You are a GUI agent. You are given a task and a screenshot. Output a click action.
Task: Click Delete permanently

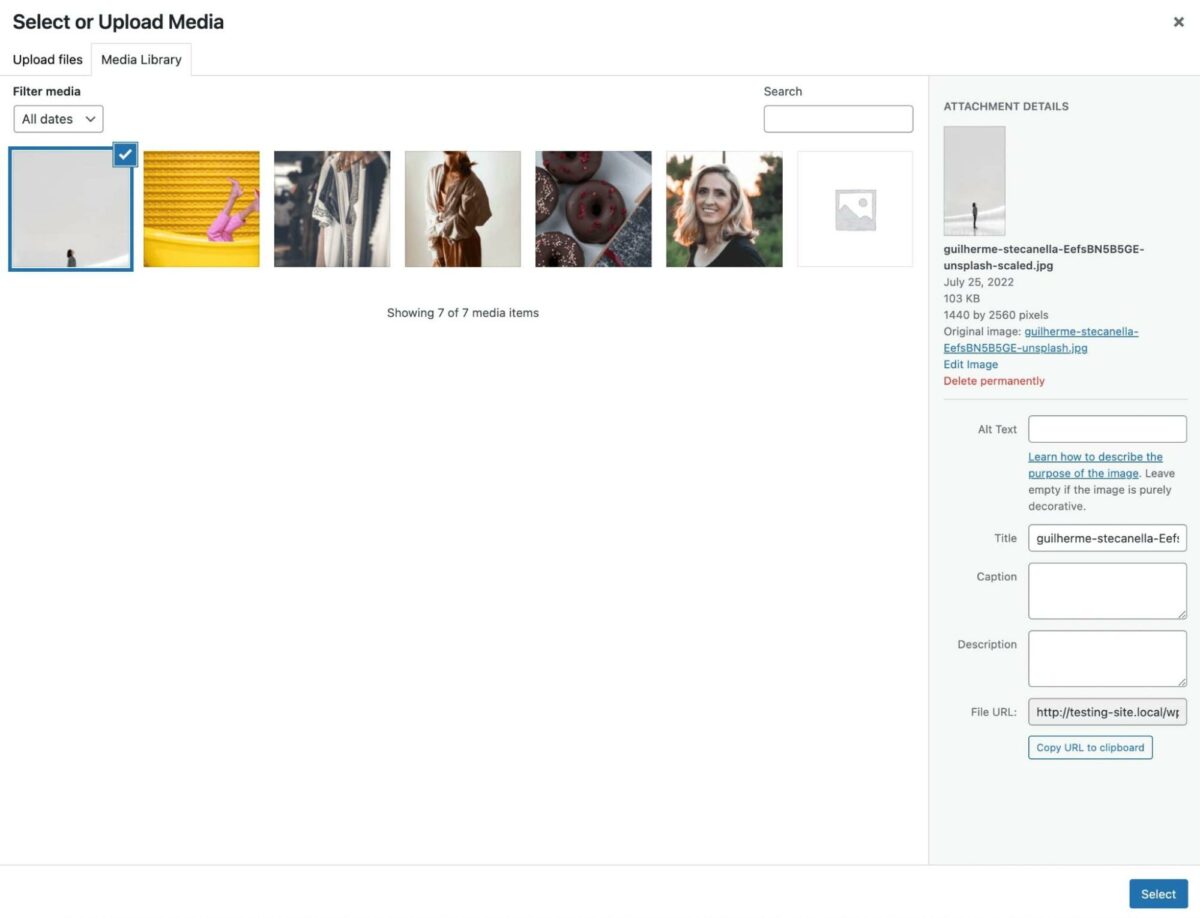pos(993,380)
